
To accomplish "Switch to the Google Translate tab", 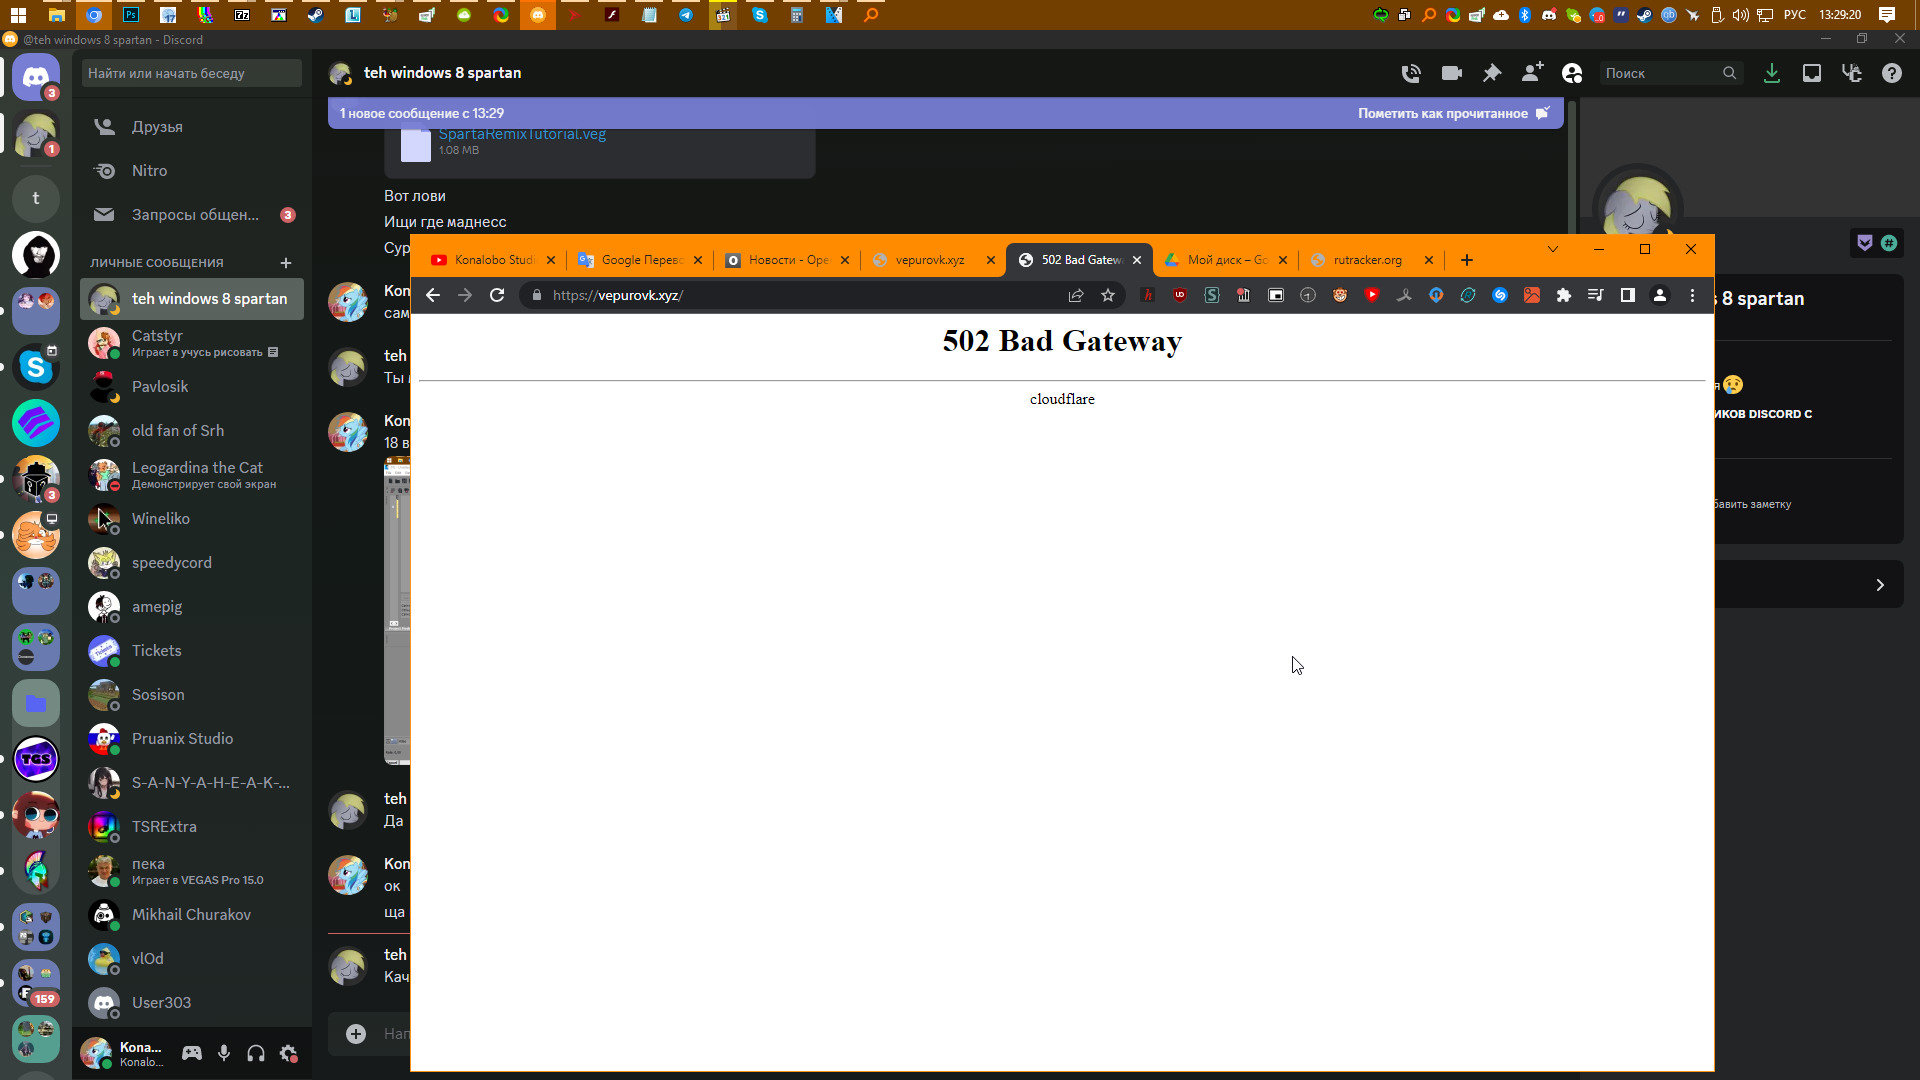I will point(640,260).
